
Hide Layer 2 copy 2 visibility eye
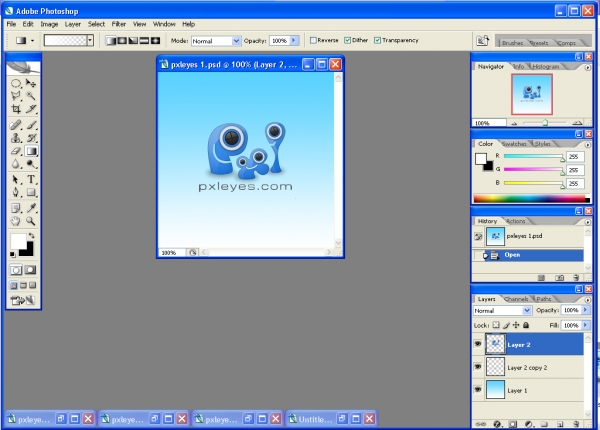(478, 366)
